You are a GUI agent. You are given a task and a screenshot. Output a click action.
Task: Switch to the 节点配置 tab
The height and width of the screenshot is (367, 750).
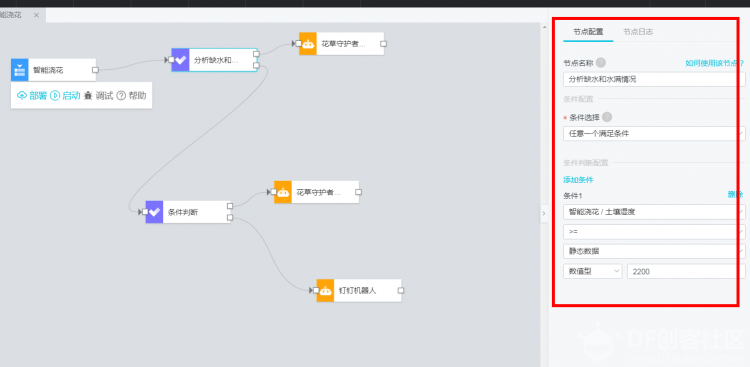click(x=588, y=32)
